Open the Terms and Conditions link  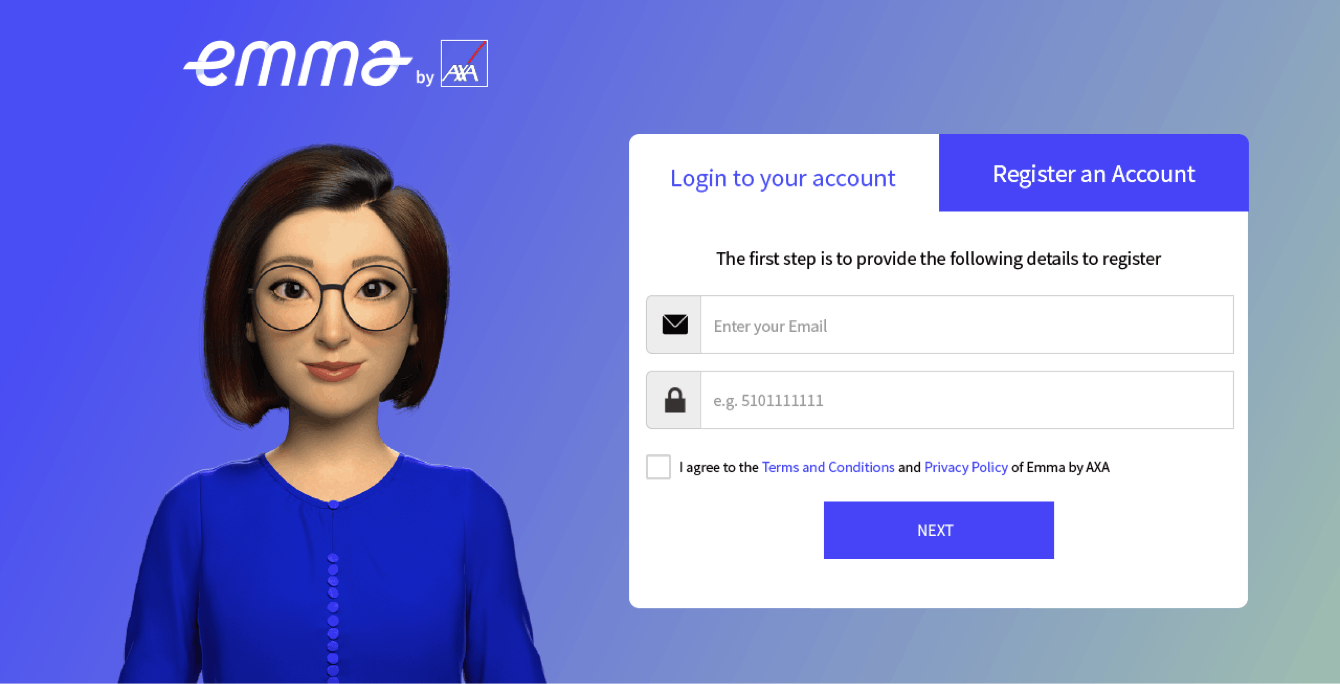tap(828, 467)
